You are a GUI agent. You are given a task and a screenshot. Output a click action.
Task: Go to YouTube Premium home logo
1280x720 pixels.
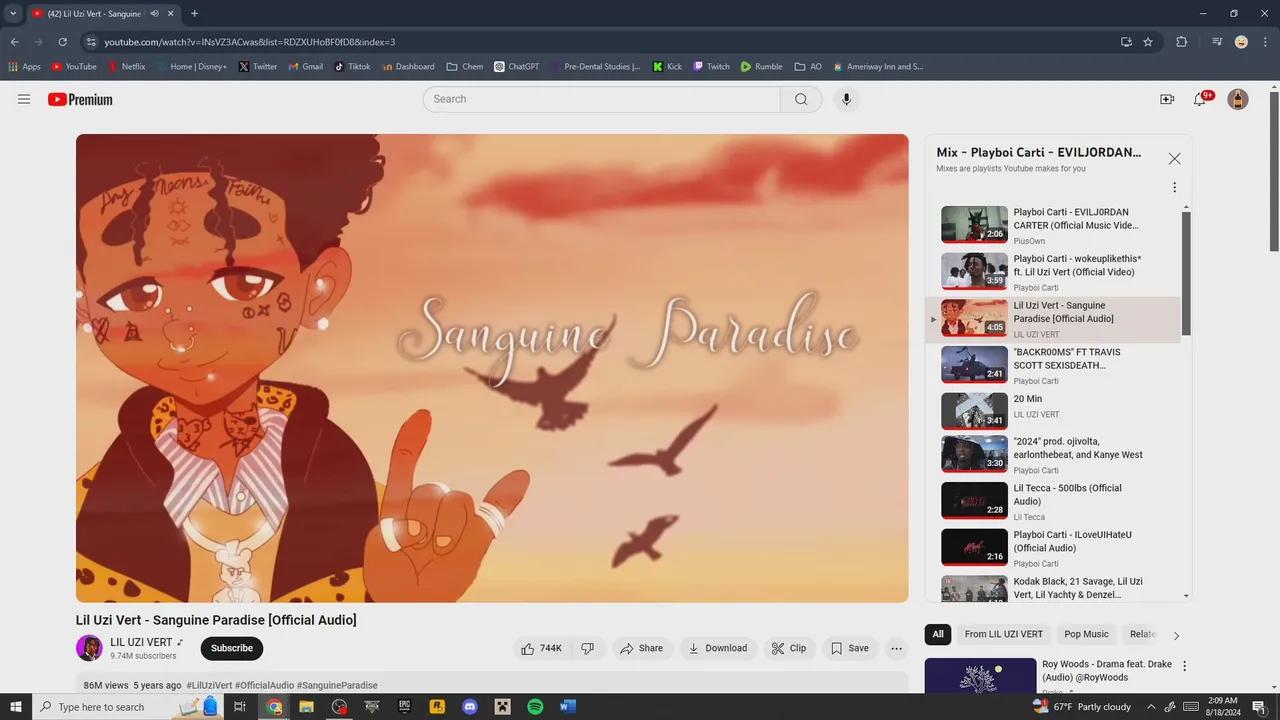click(x=80, y=99)
